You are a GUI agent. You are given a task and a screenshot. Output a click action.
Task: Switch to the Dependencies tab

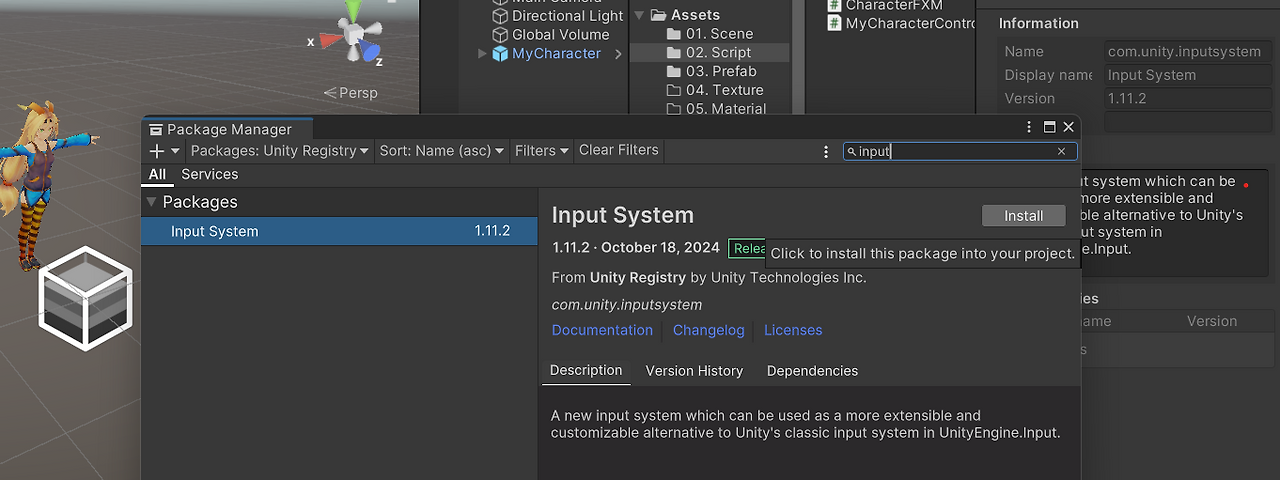812,371
